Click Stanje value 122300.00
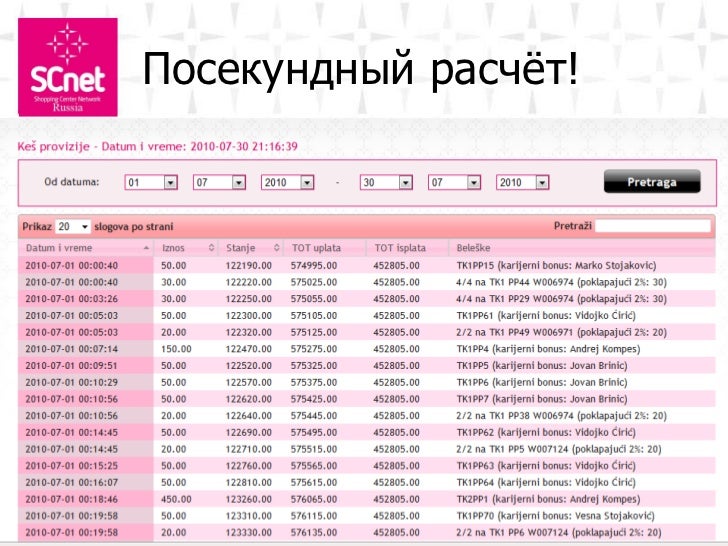Image resolution: width=728 pixels, height=546 pixels. (248, 316)
